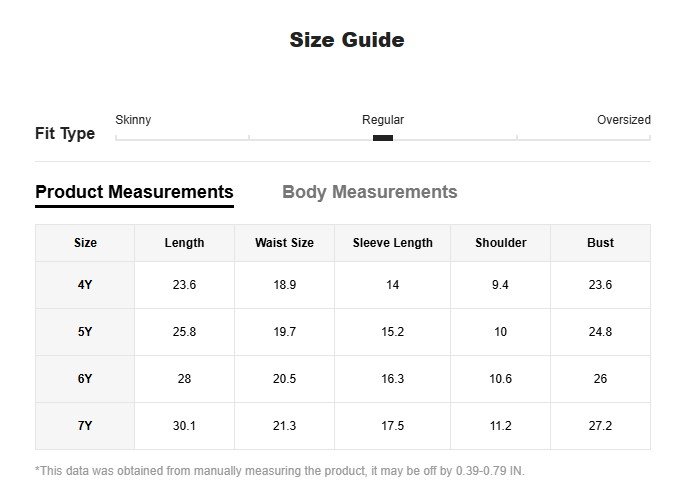Click the Shoulder column header
The height and width of the screenshot is (493, 680).
pos(500,243)
